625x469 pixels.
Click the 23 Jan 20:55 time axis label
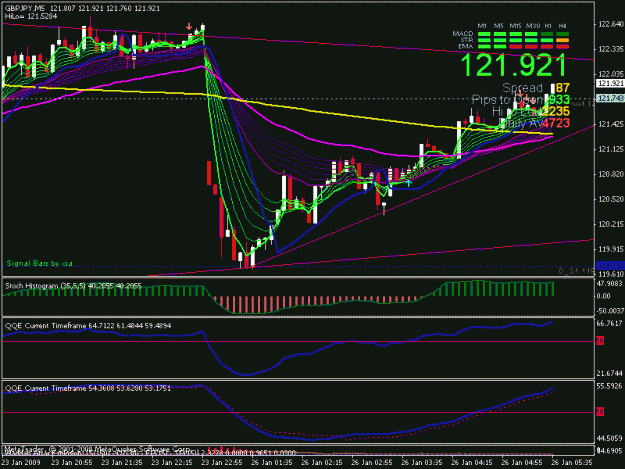72,463
